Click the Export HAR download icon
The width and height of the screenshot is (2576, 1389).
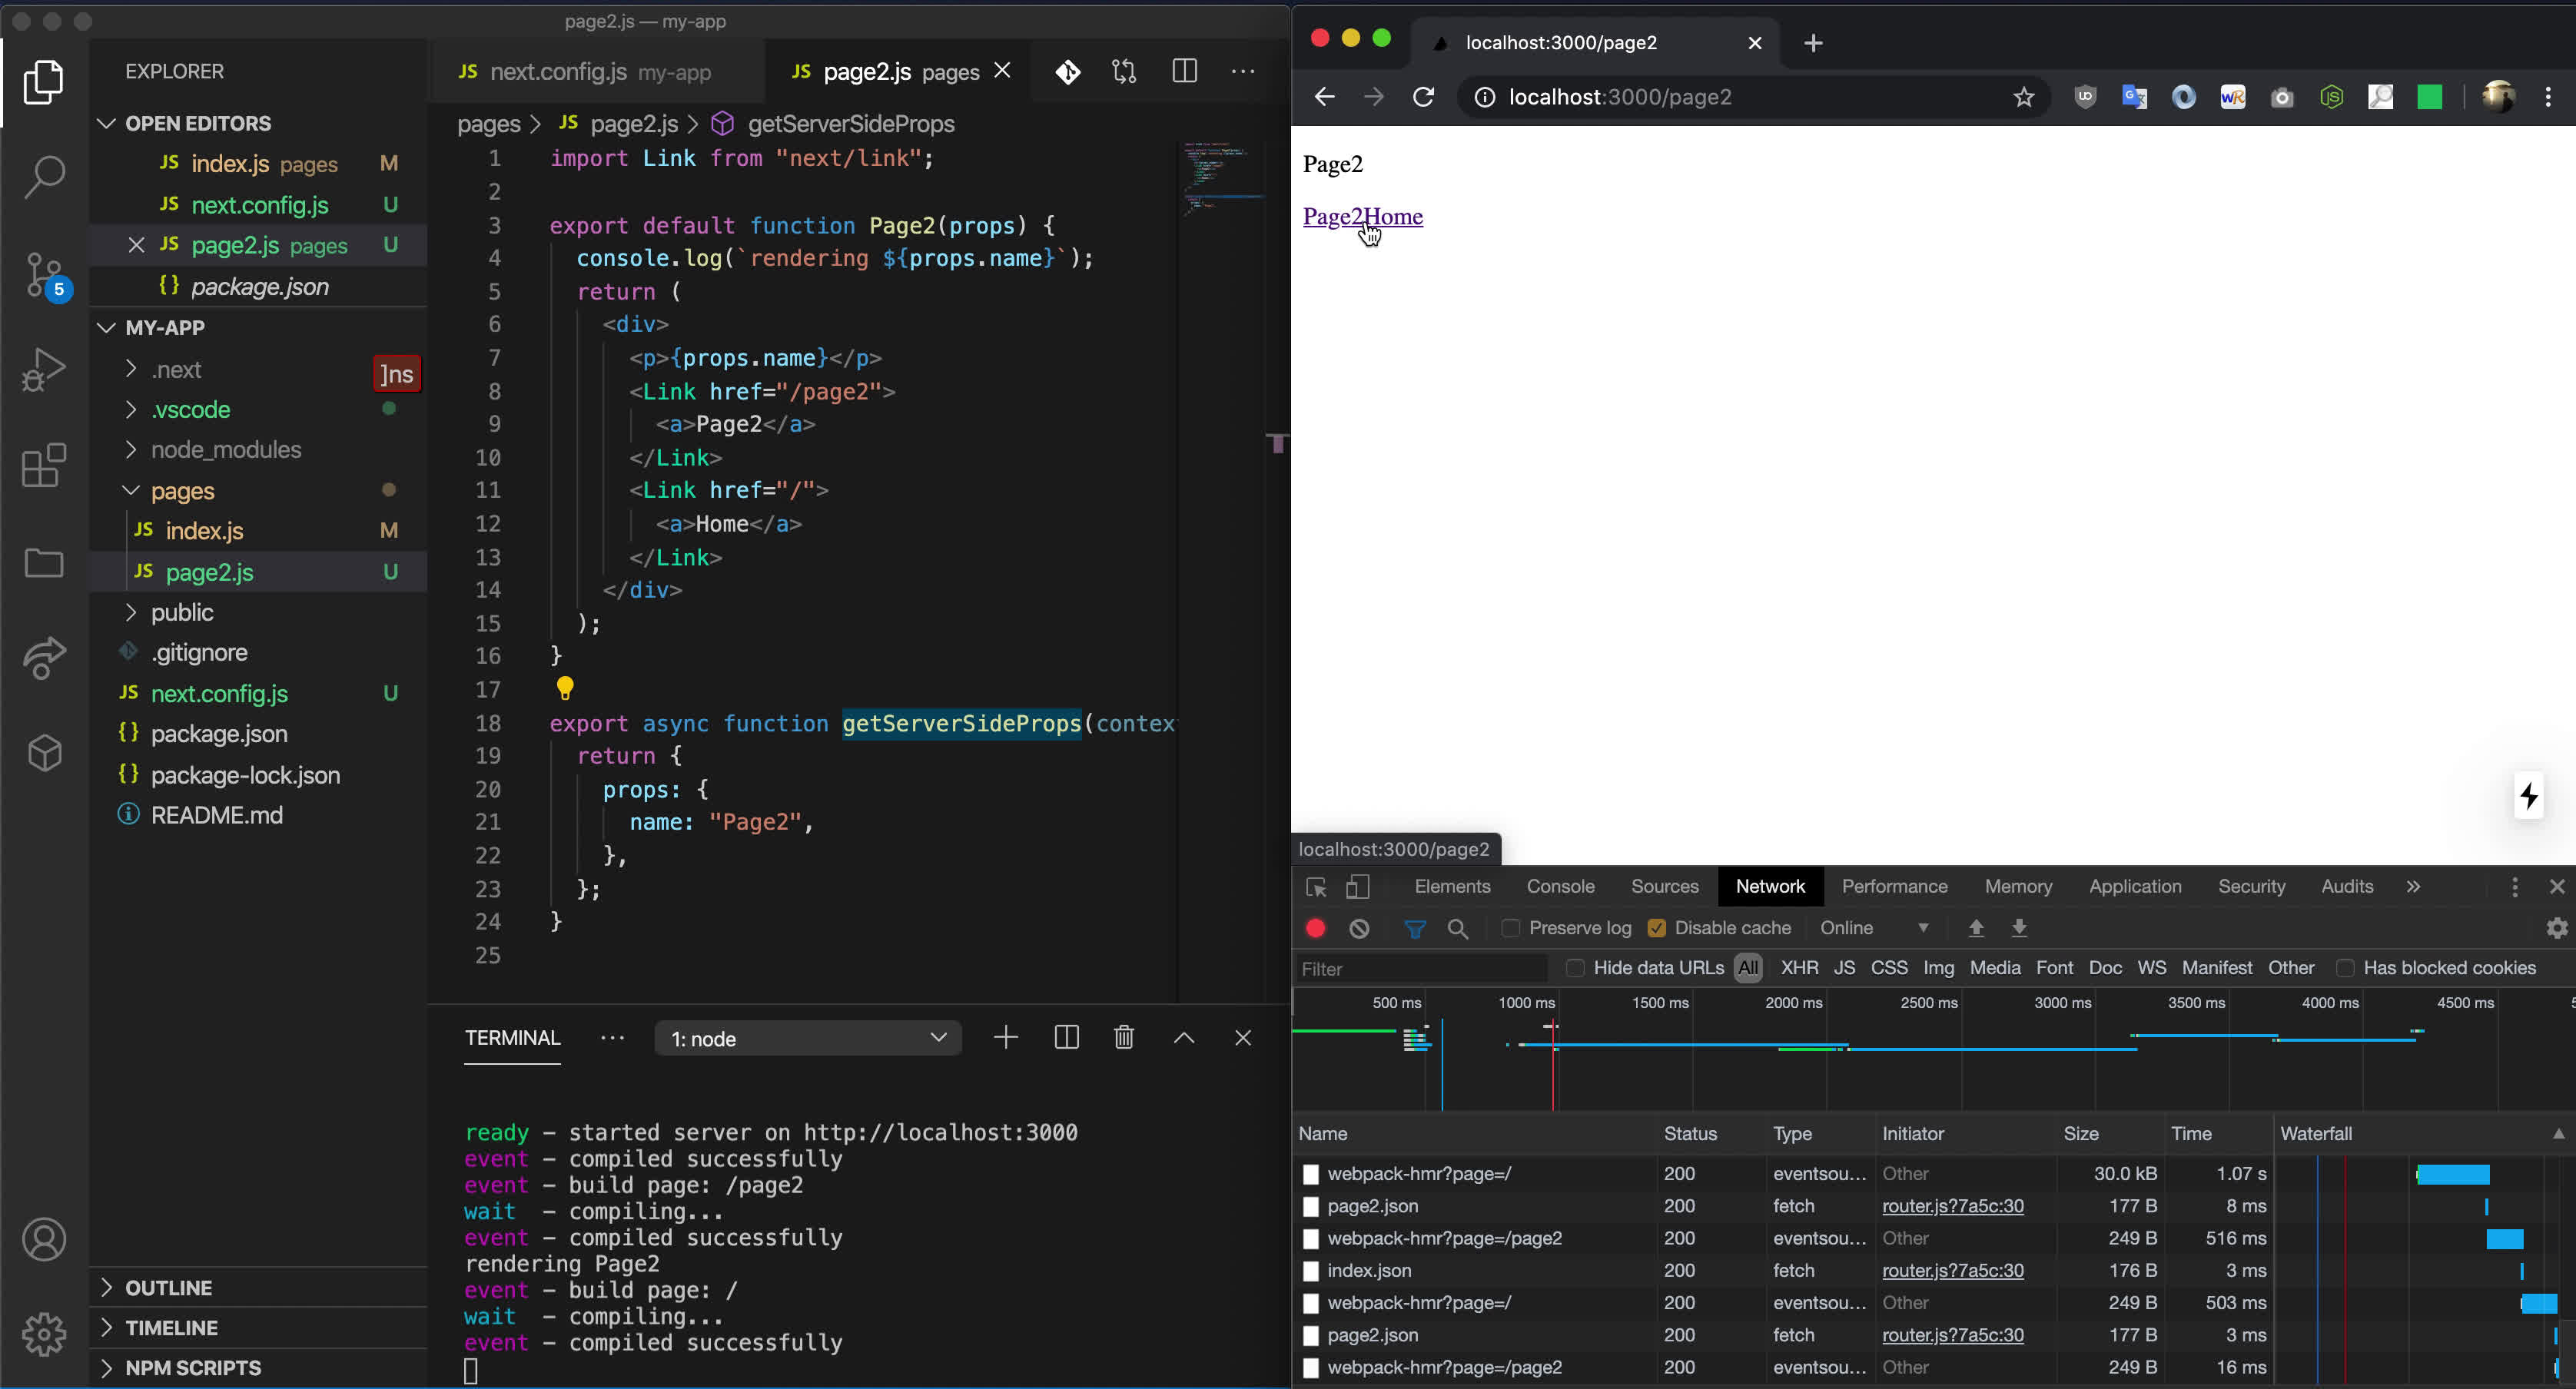click(x=2020, y=928)
